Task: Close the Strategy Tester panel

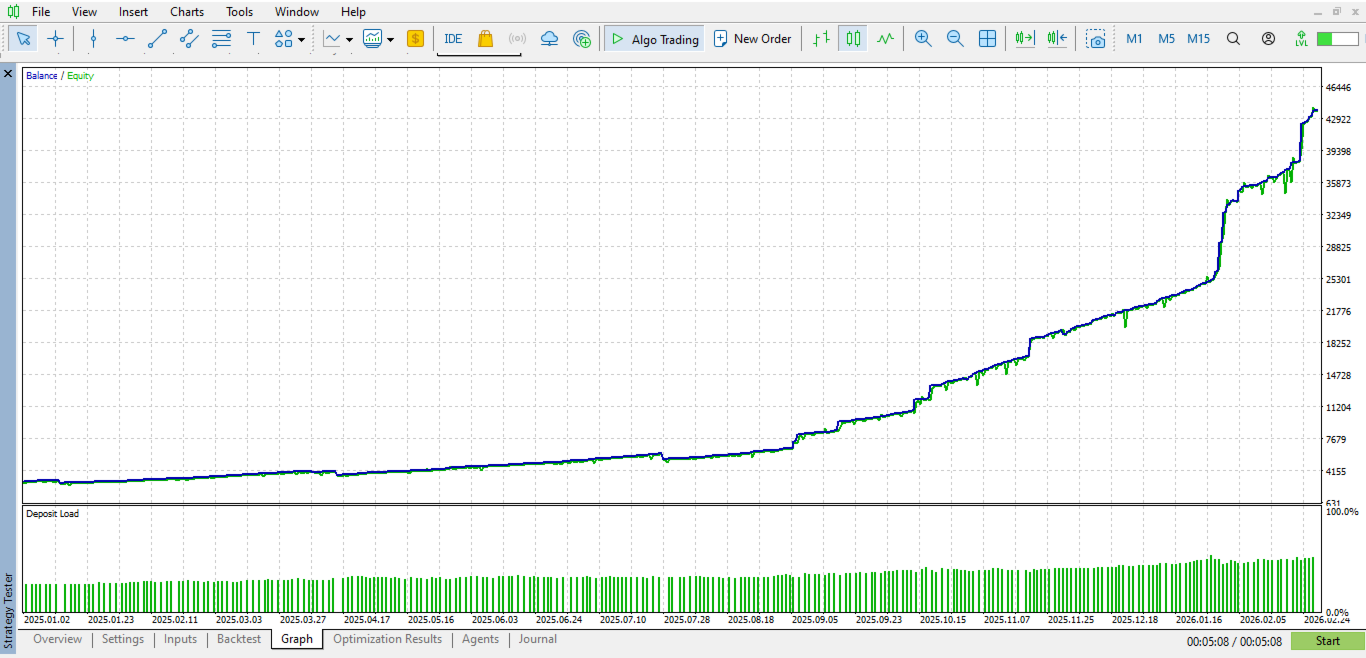Action: pos(8,74)
